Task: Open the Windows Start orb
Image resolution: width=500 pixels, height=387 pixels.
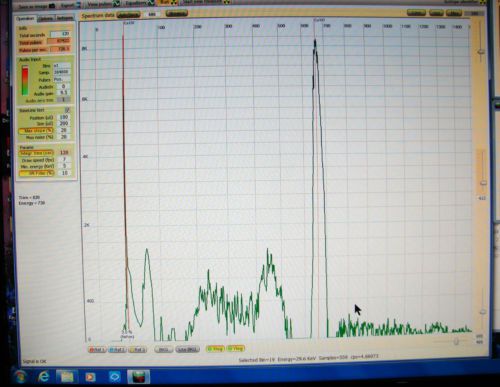Action: pos(21,377)
